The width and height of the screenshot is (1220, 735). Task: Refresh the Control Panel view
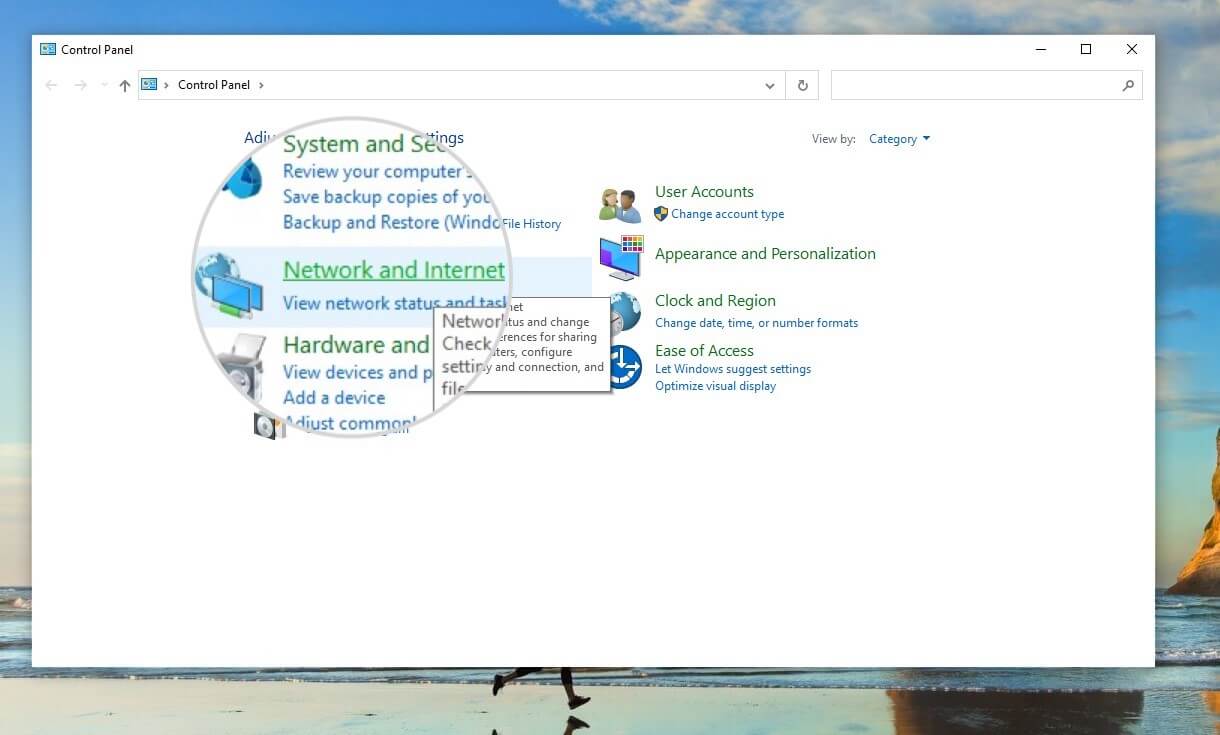802,86
